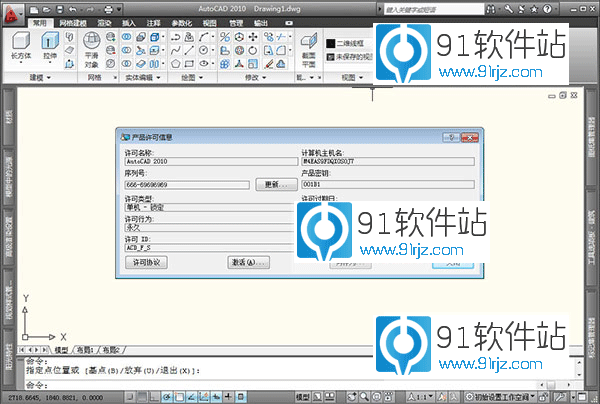
Task: Click the star Favorites icon in title bar
Action: (534, 9)
